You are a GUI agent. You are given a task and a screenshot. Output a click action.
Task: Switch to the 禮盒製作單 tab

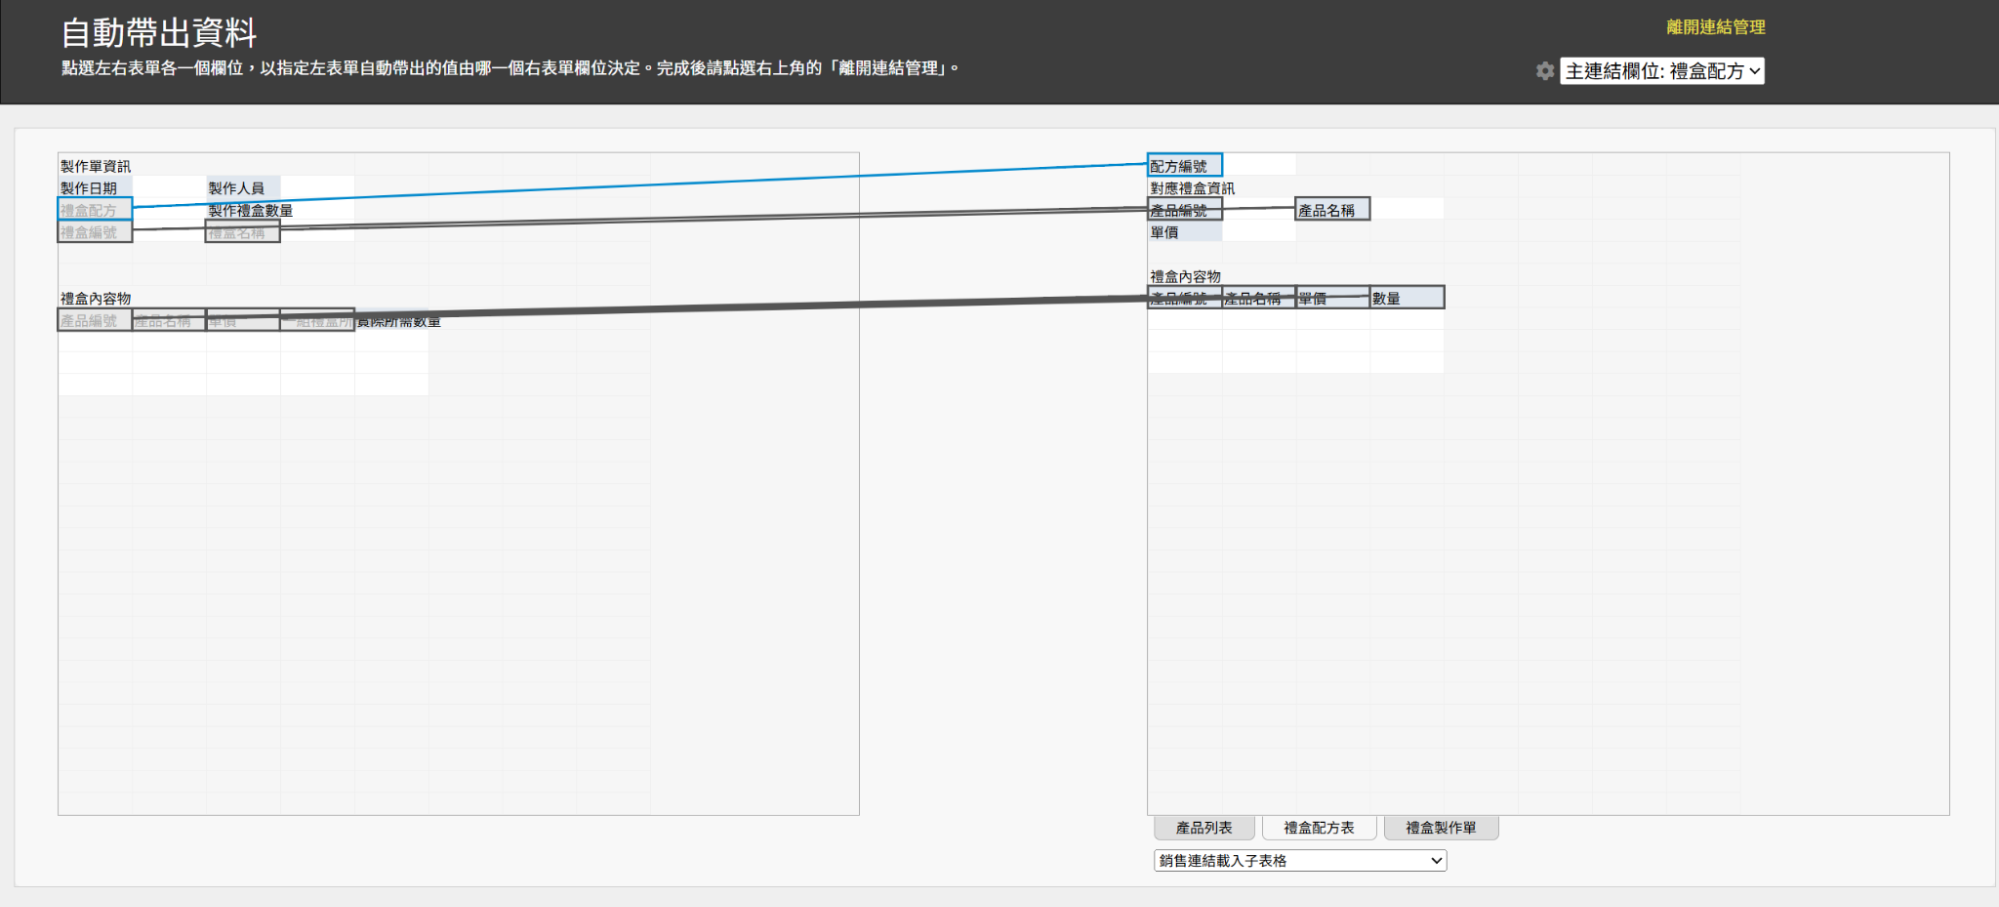pos(1440,828)
